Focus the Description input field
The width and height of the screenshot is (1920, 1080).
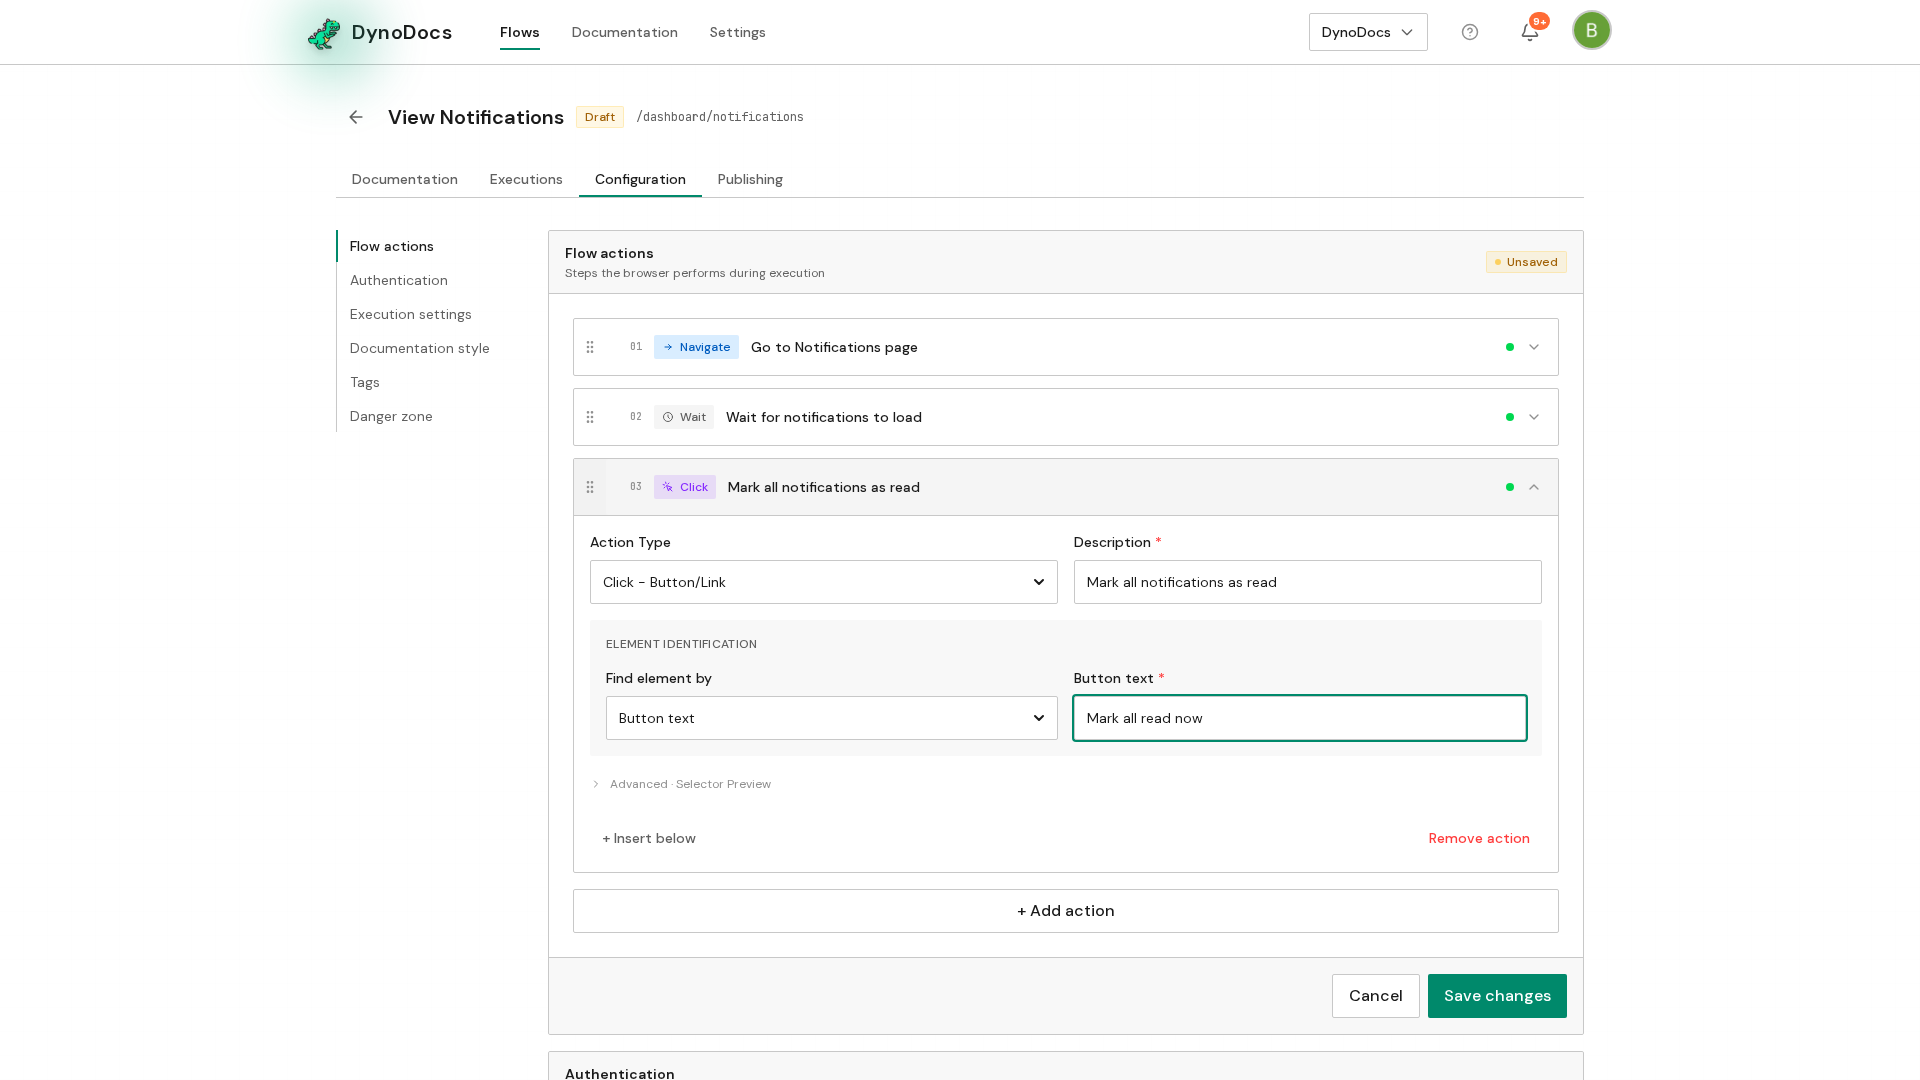point(1308,582)
